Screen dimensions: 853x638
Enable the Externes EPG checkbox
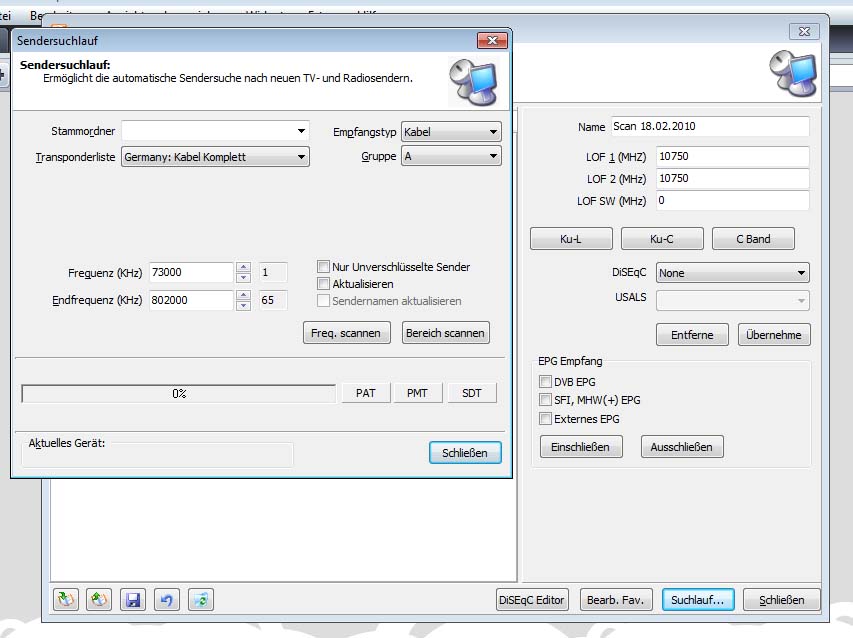[545, 418]
